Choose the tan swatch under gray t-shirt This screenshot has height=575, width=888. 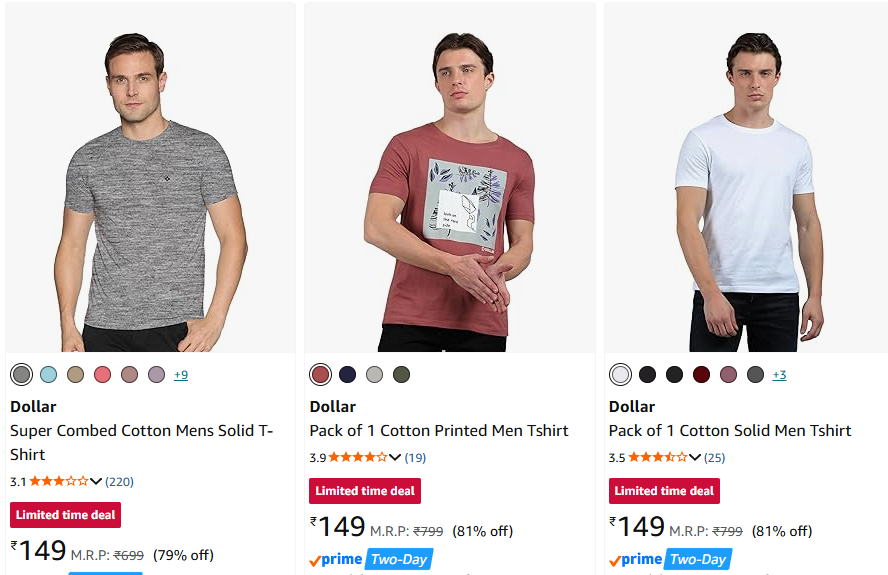tap(75, 374)
